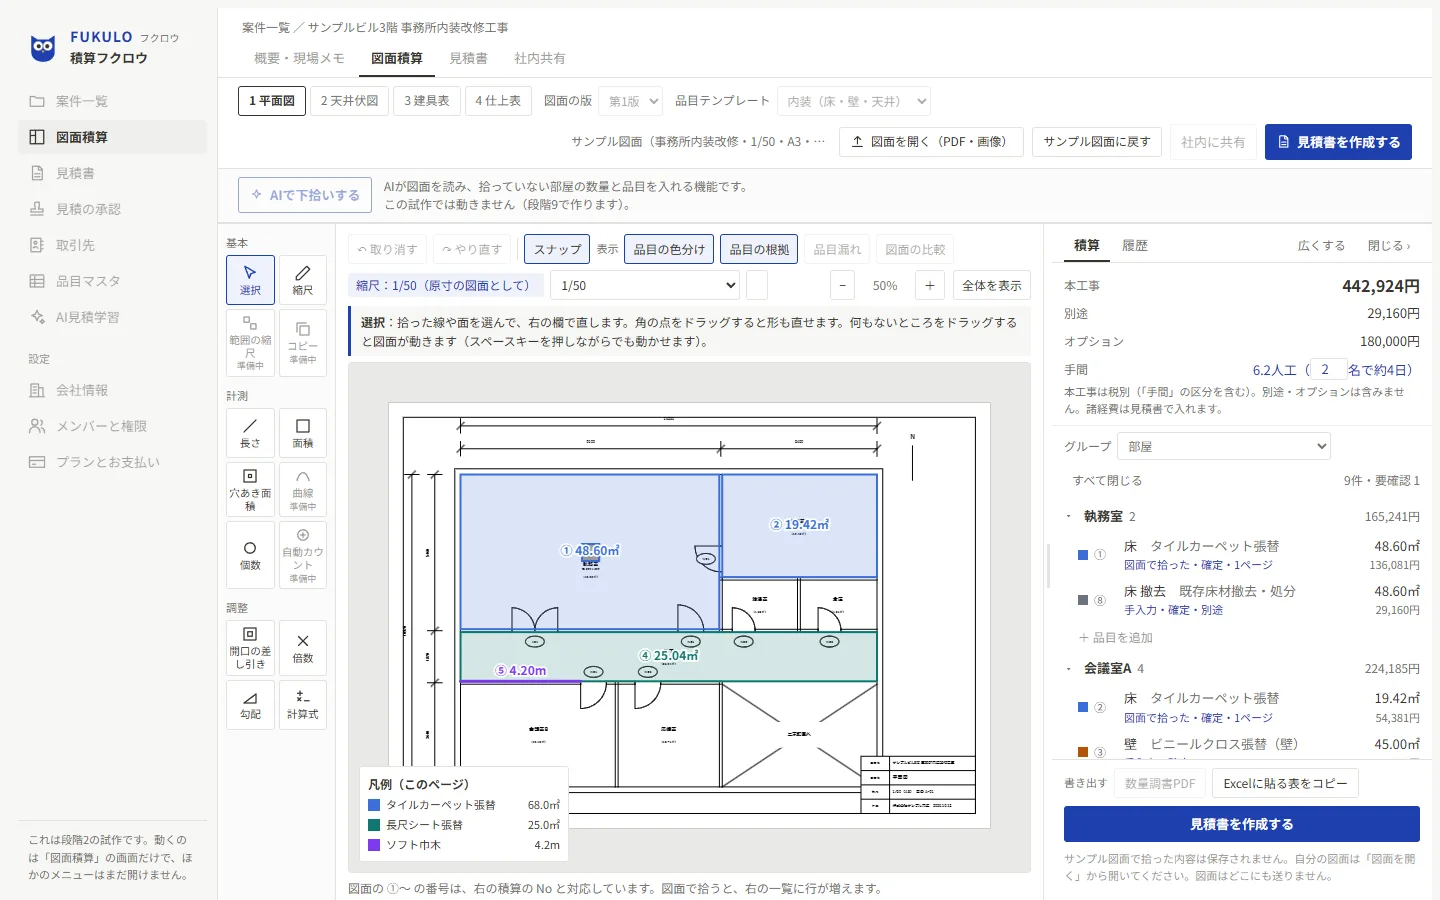Pick the 勾配 slope tool

[250, 705]
